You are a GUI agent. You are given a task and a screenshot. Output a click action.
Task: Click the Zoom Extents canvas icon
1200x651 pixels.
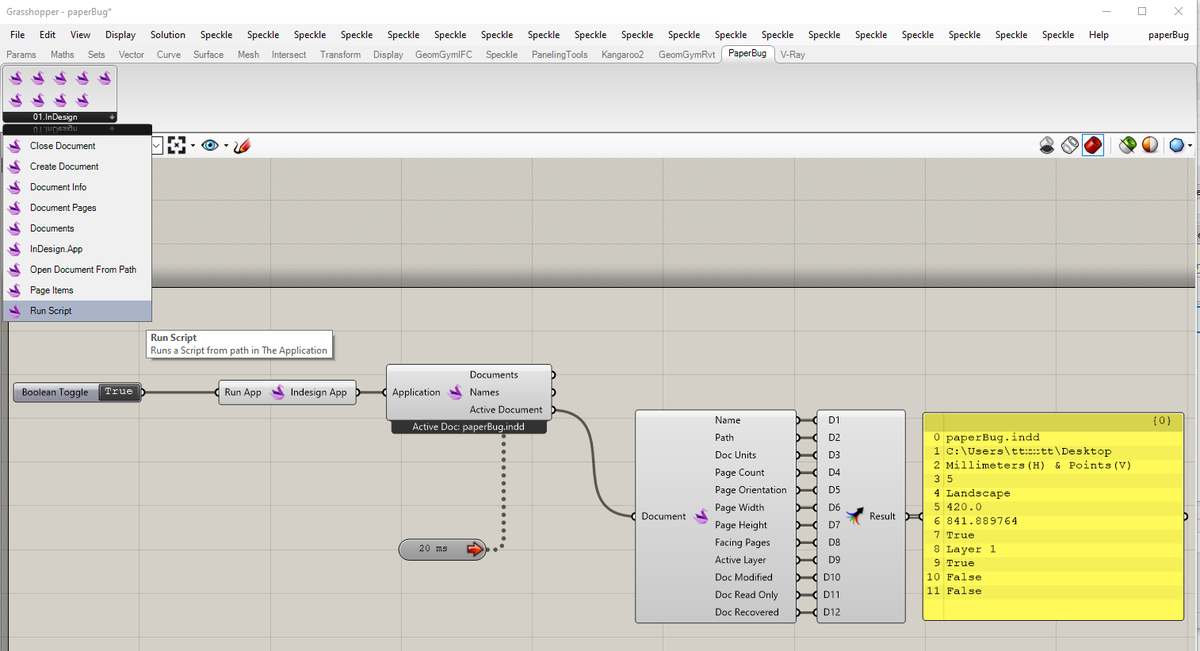(176, 145)
